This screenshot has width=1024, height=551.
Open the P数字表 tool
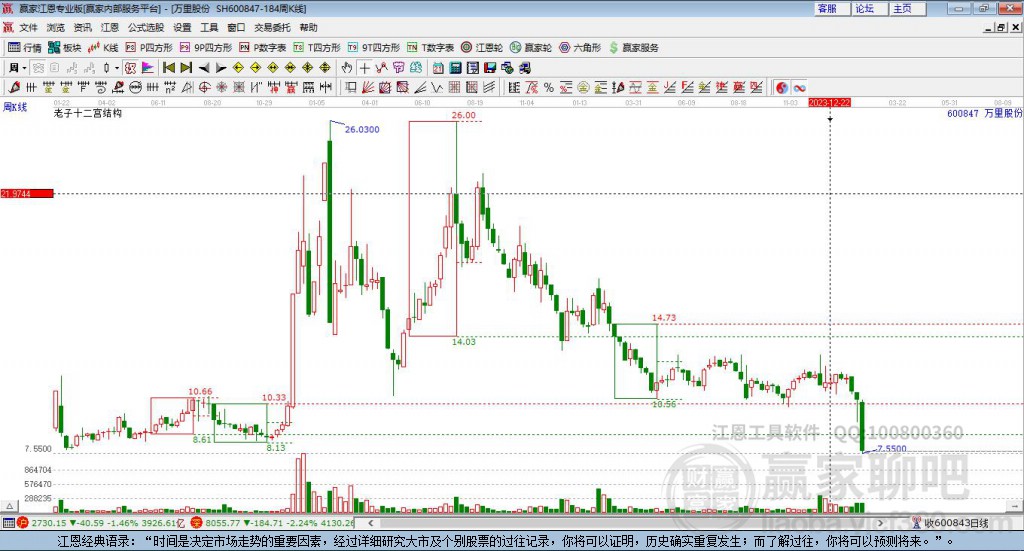(x=263, y=48)
